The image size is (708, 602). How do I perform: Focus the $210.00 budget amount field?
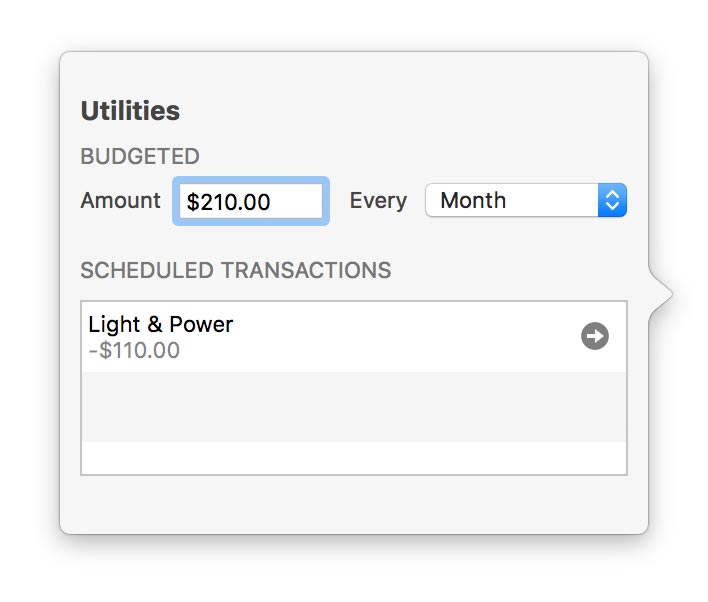tap(251, 201)
